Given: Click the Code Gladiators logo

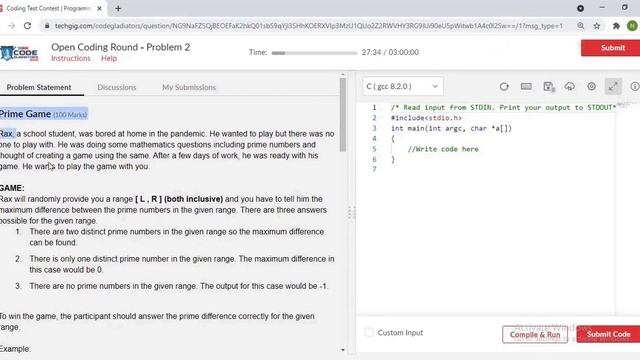Looking at the screenshot, I should click(x=20, y=53).
